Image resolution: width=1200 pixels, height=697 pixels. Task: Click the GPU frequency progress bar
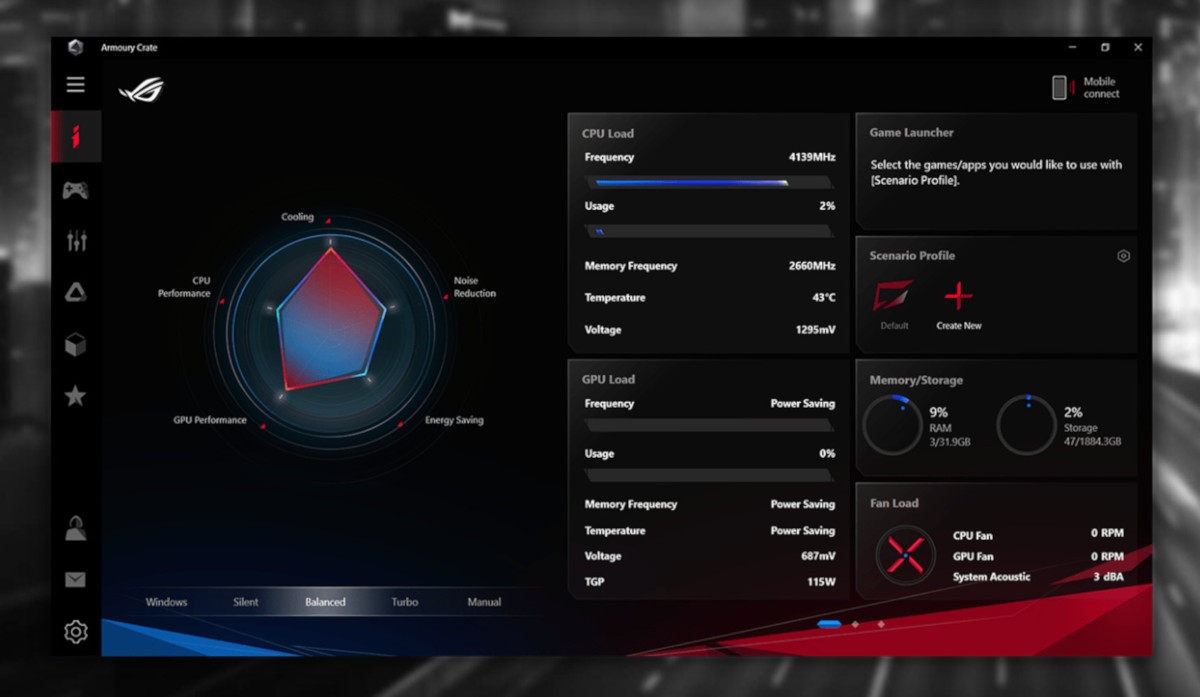[x=708, y=425]
